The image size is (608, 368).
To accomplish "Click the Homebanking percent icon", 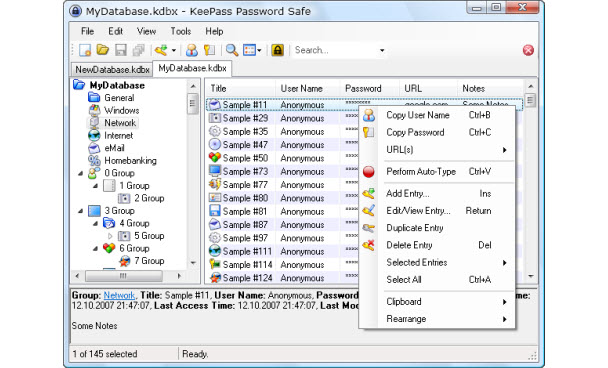I will coord(94,160).
